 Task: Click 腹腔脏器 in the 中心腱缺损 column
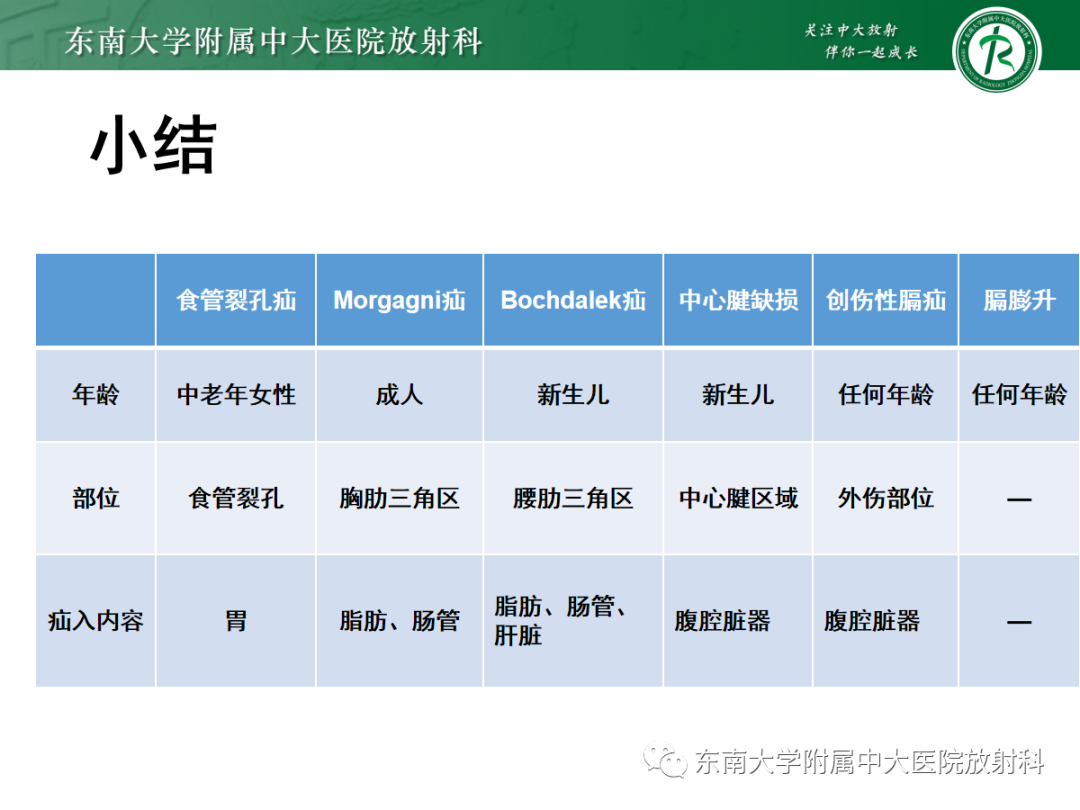coord(723,621)
